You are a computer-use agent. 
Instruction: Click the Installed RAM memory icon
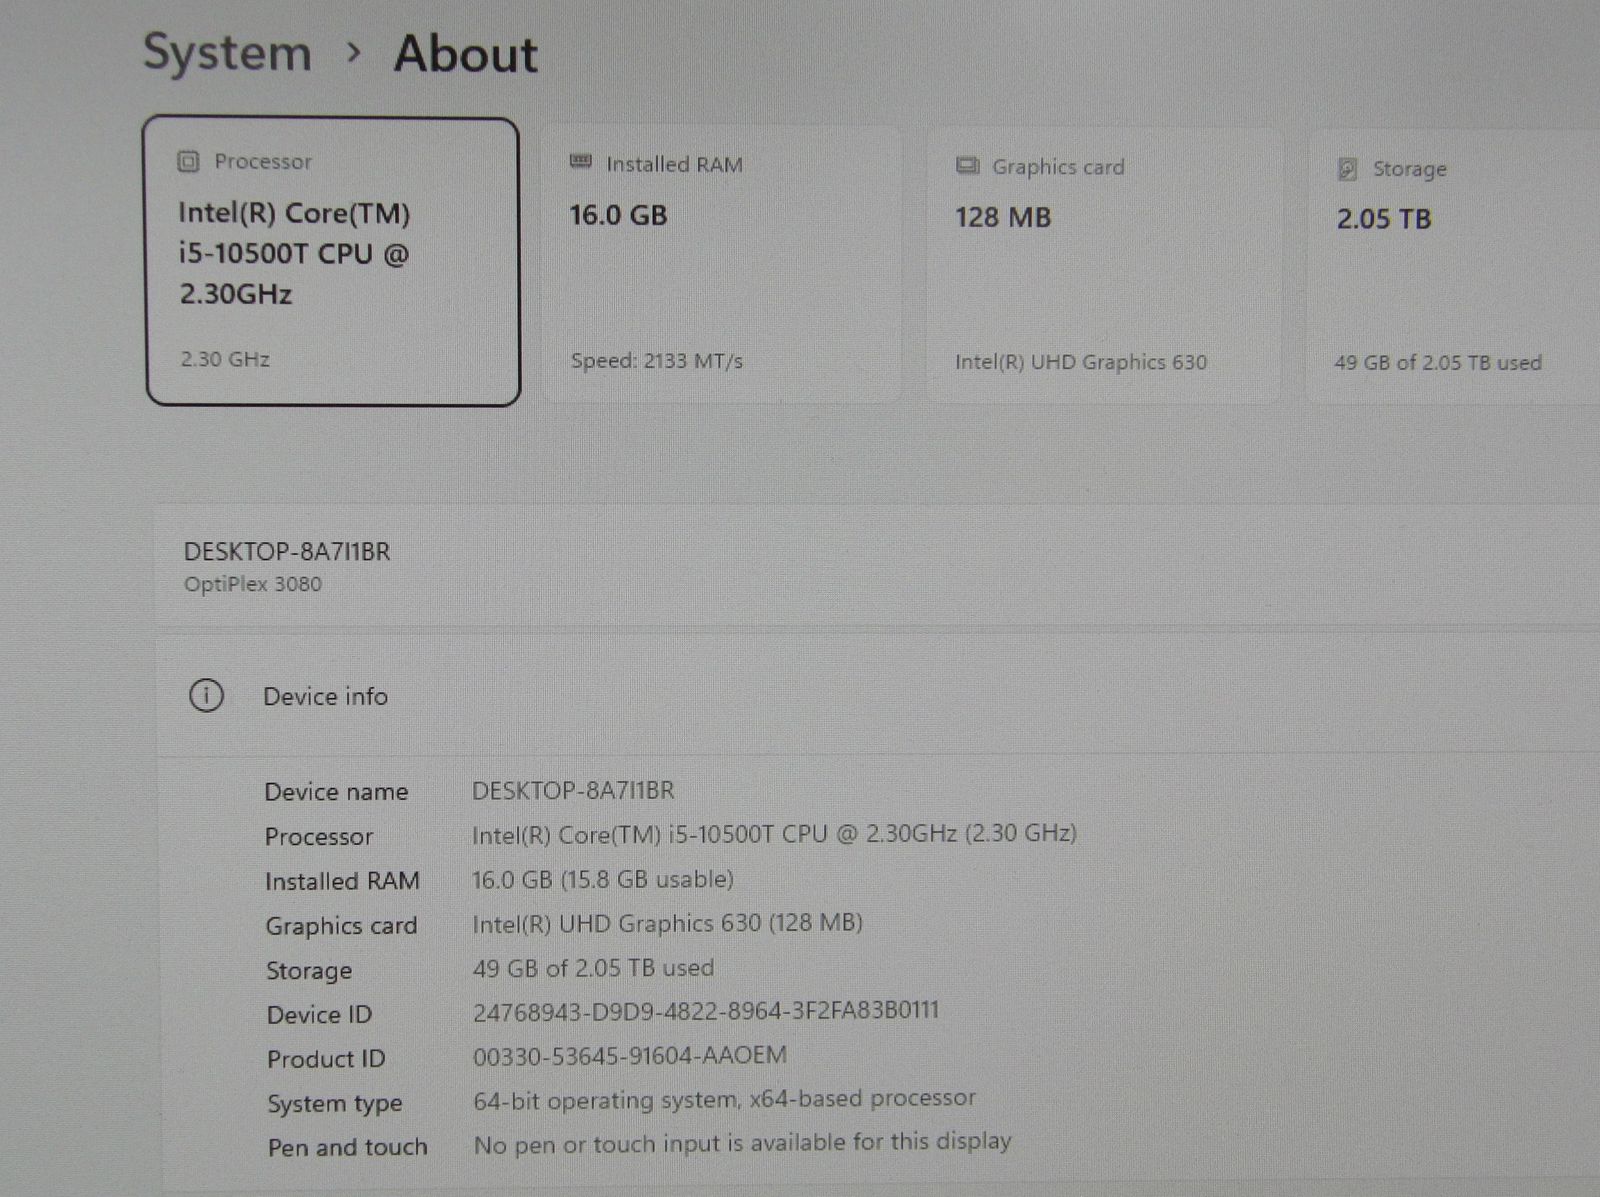[x=581, y=162]
